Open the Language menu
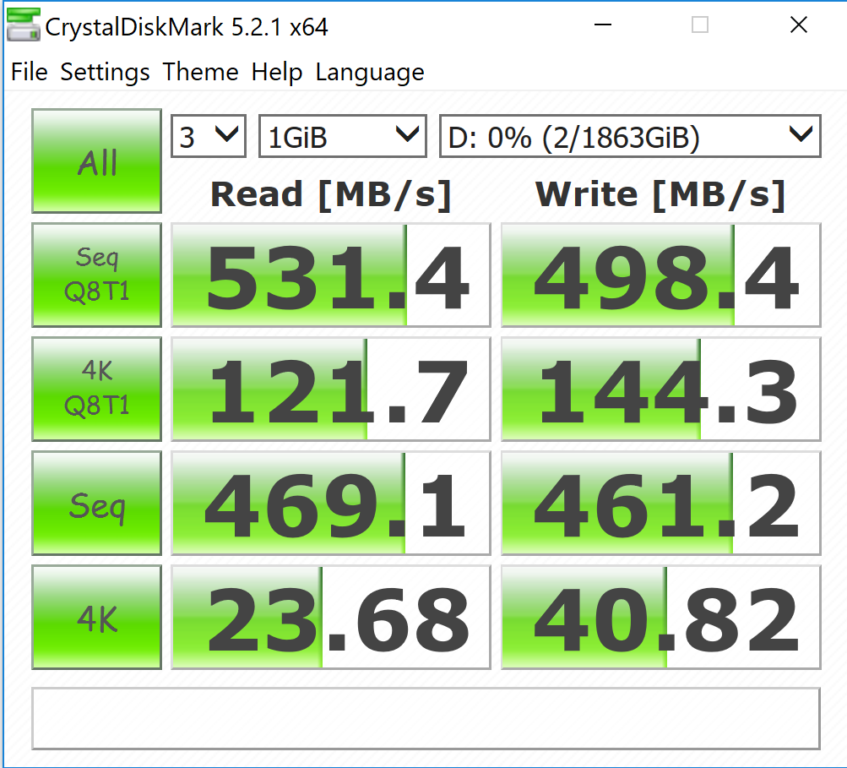 click(369, 72)
